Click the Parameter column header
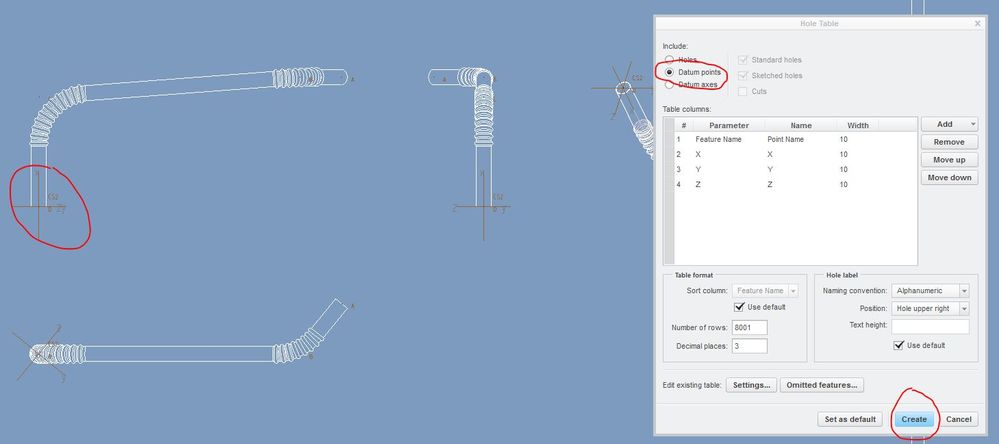Image resolution: width=999 pixels, height=444 pixels. click(729, 125)
